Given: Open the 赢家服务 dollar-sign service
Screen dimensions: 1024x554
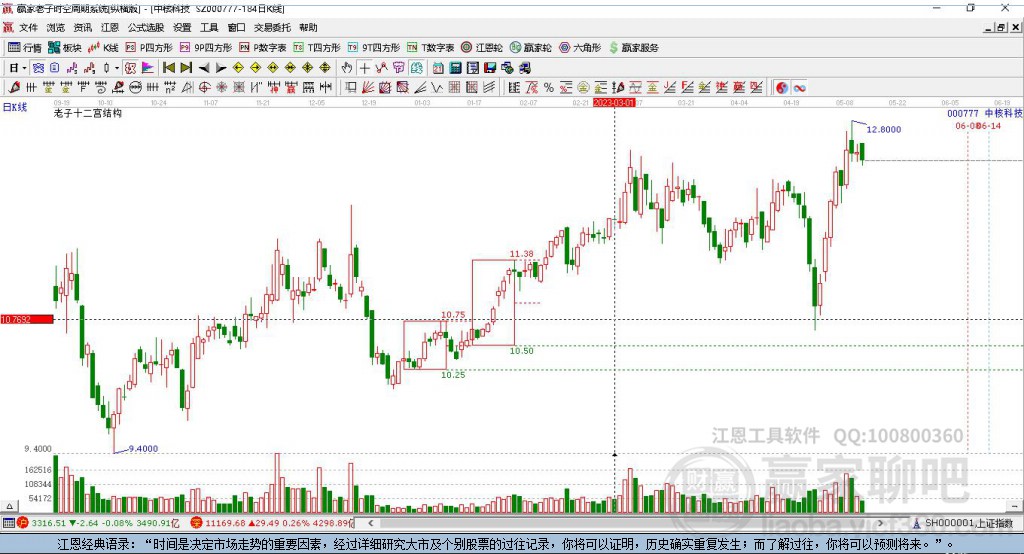Looking at the screenshot, I should pyautogui.click(x=633, y=48).
